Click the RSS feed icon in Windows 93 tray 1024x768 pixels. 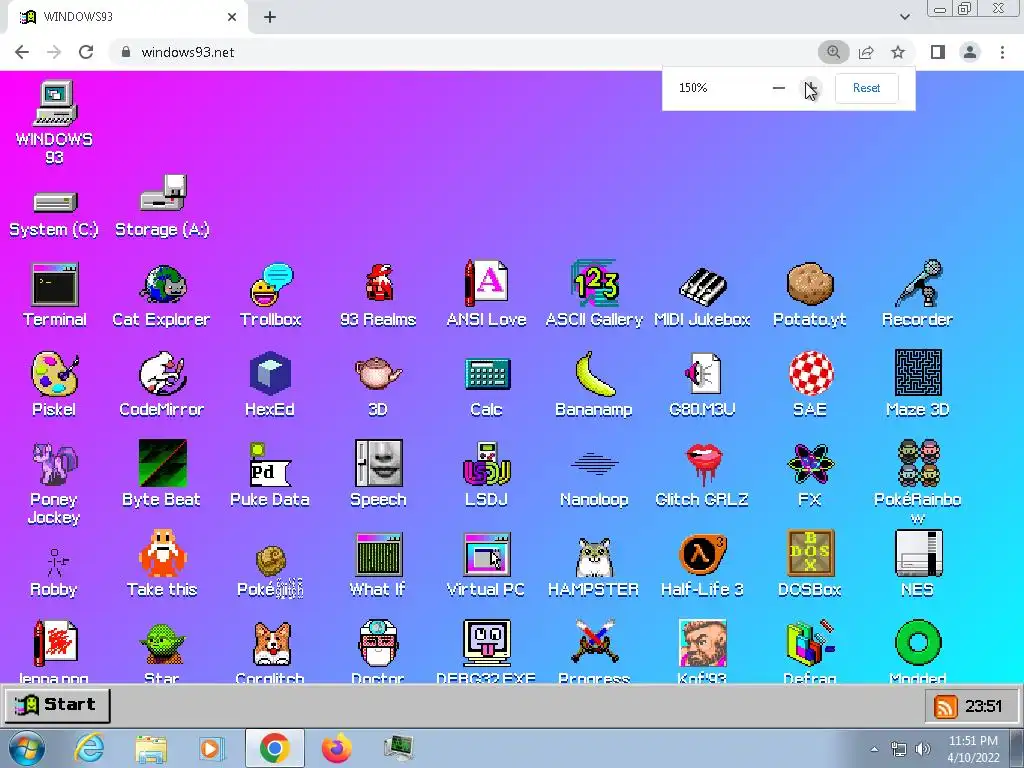945,706
